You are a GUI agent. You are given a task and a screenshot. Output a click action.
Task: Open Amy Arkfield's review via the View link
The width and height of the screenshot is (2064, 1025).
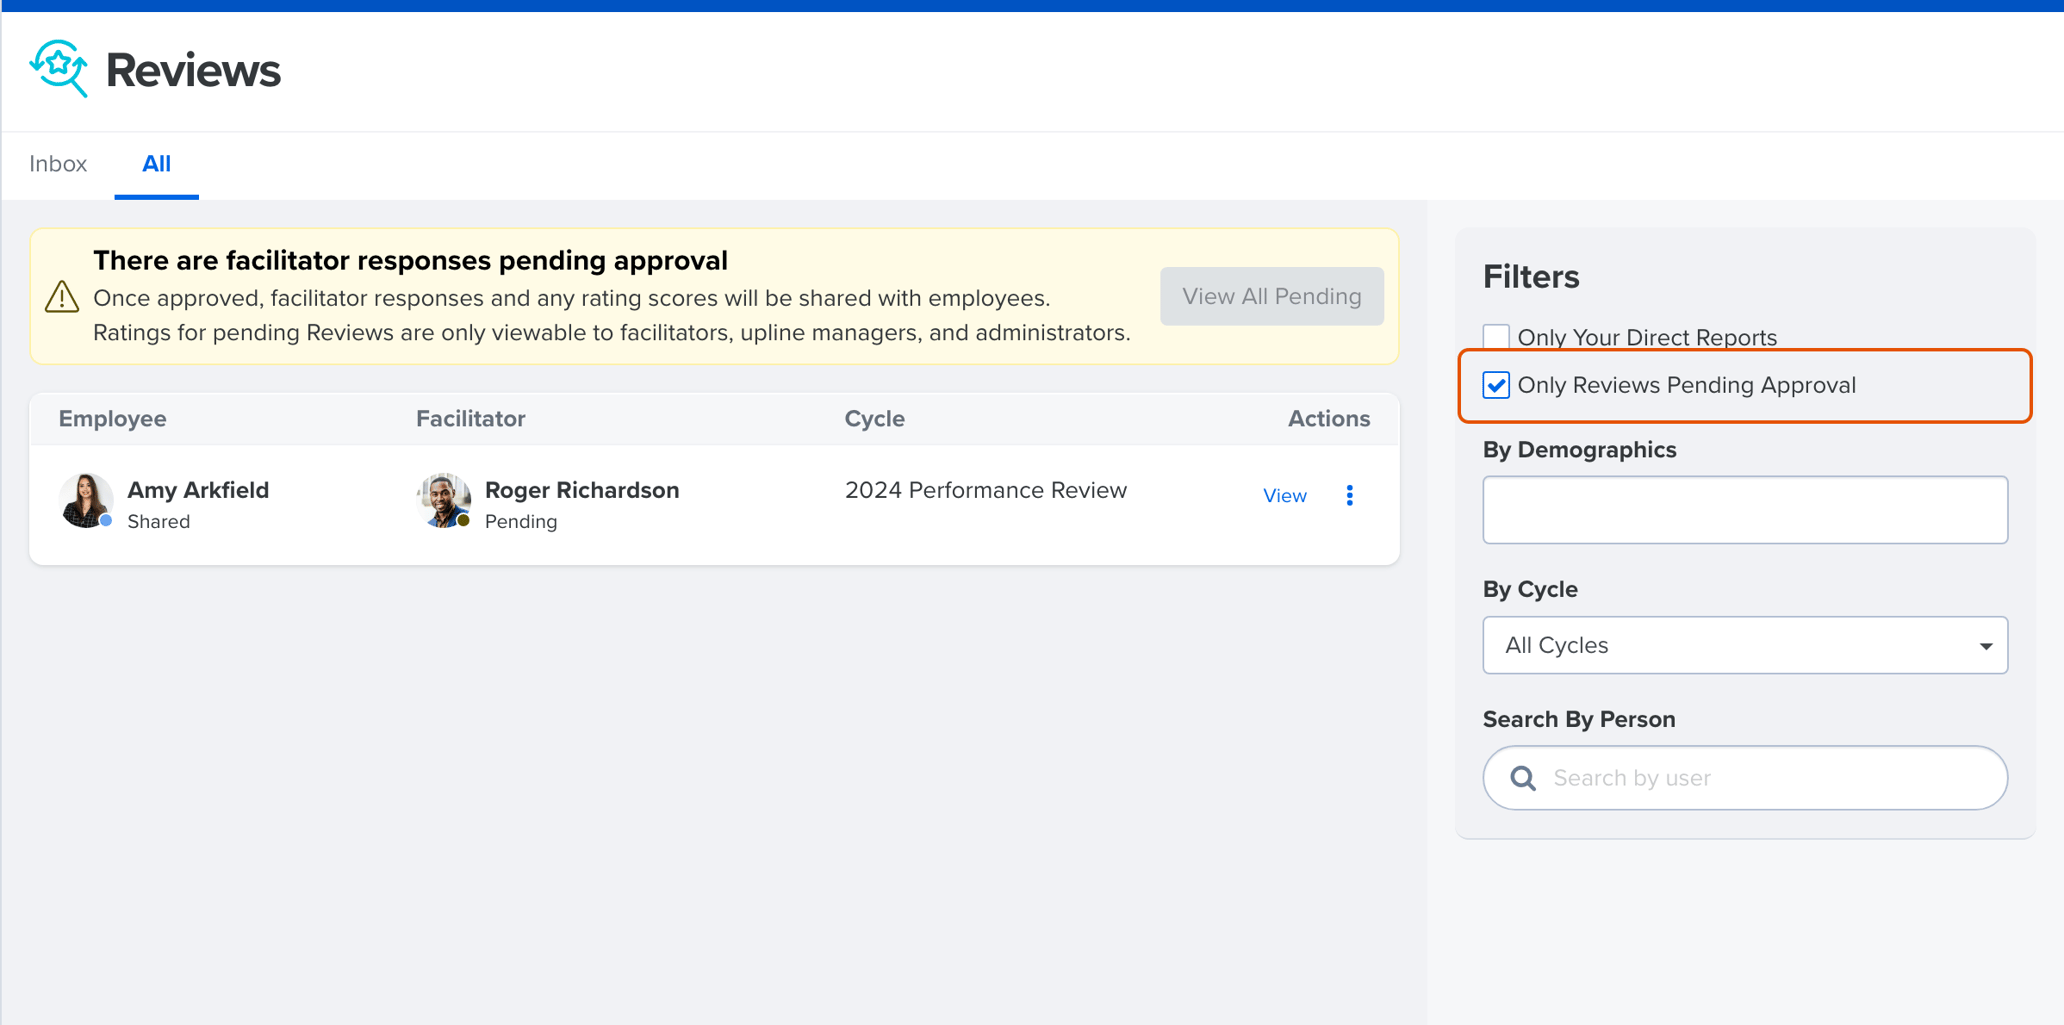[x=1284, y=494]
